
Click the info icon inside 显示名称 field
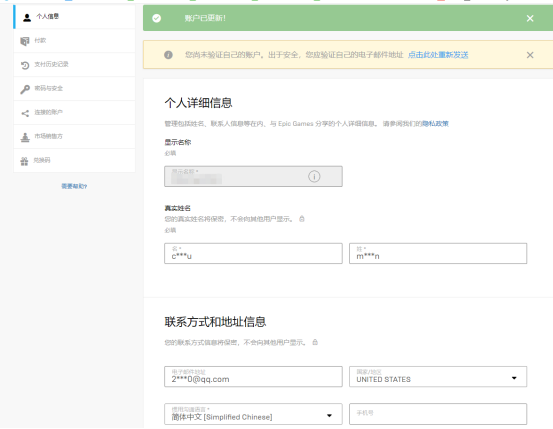pos(314,176)
